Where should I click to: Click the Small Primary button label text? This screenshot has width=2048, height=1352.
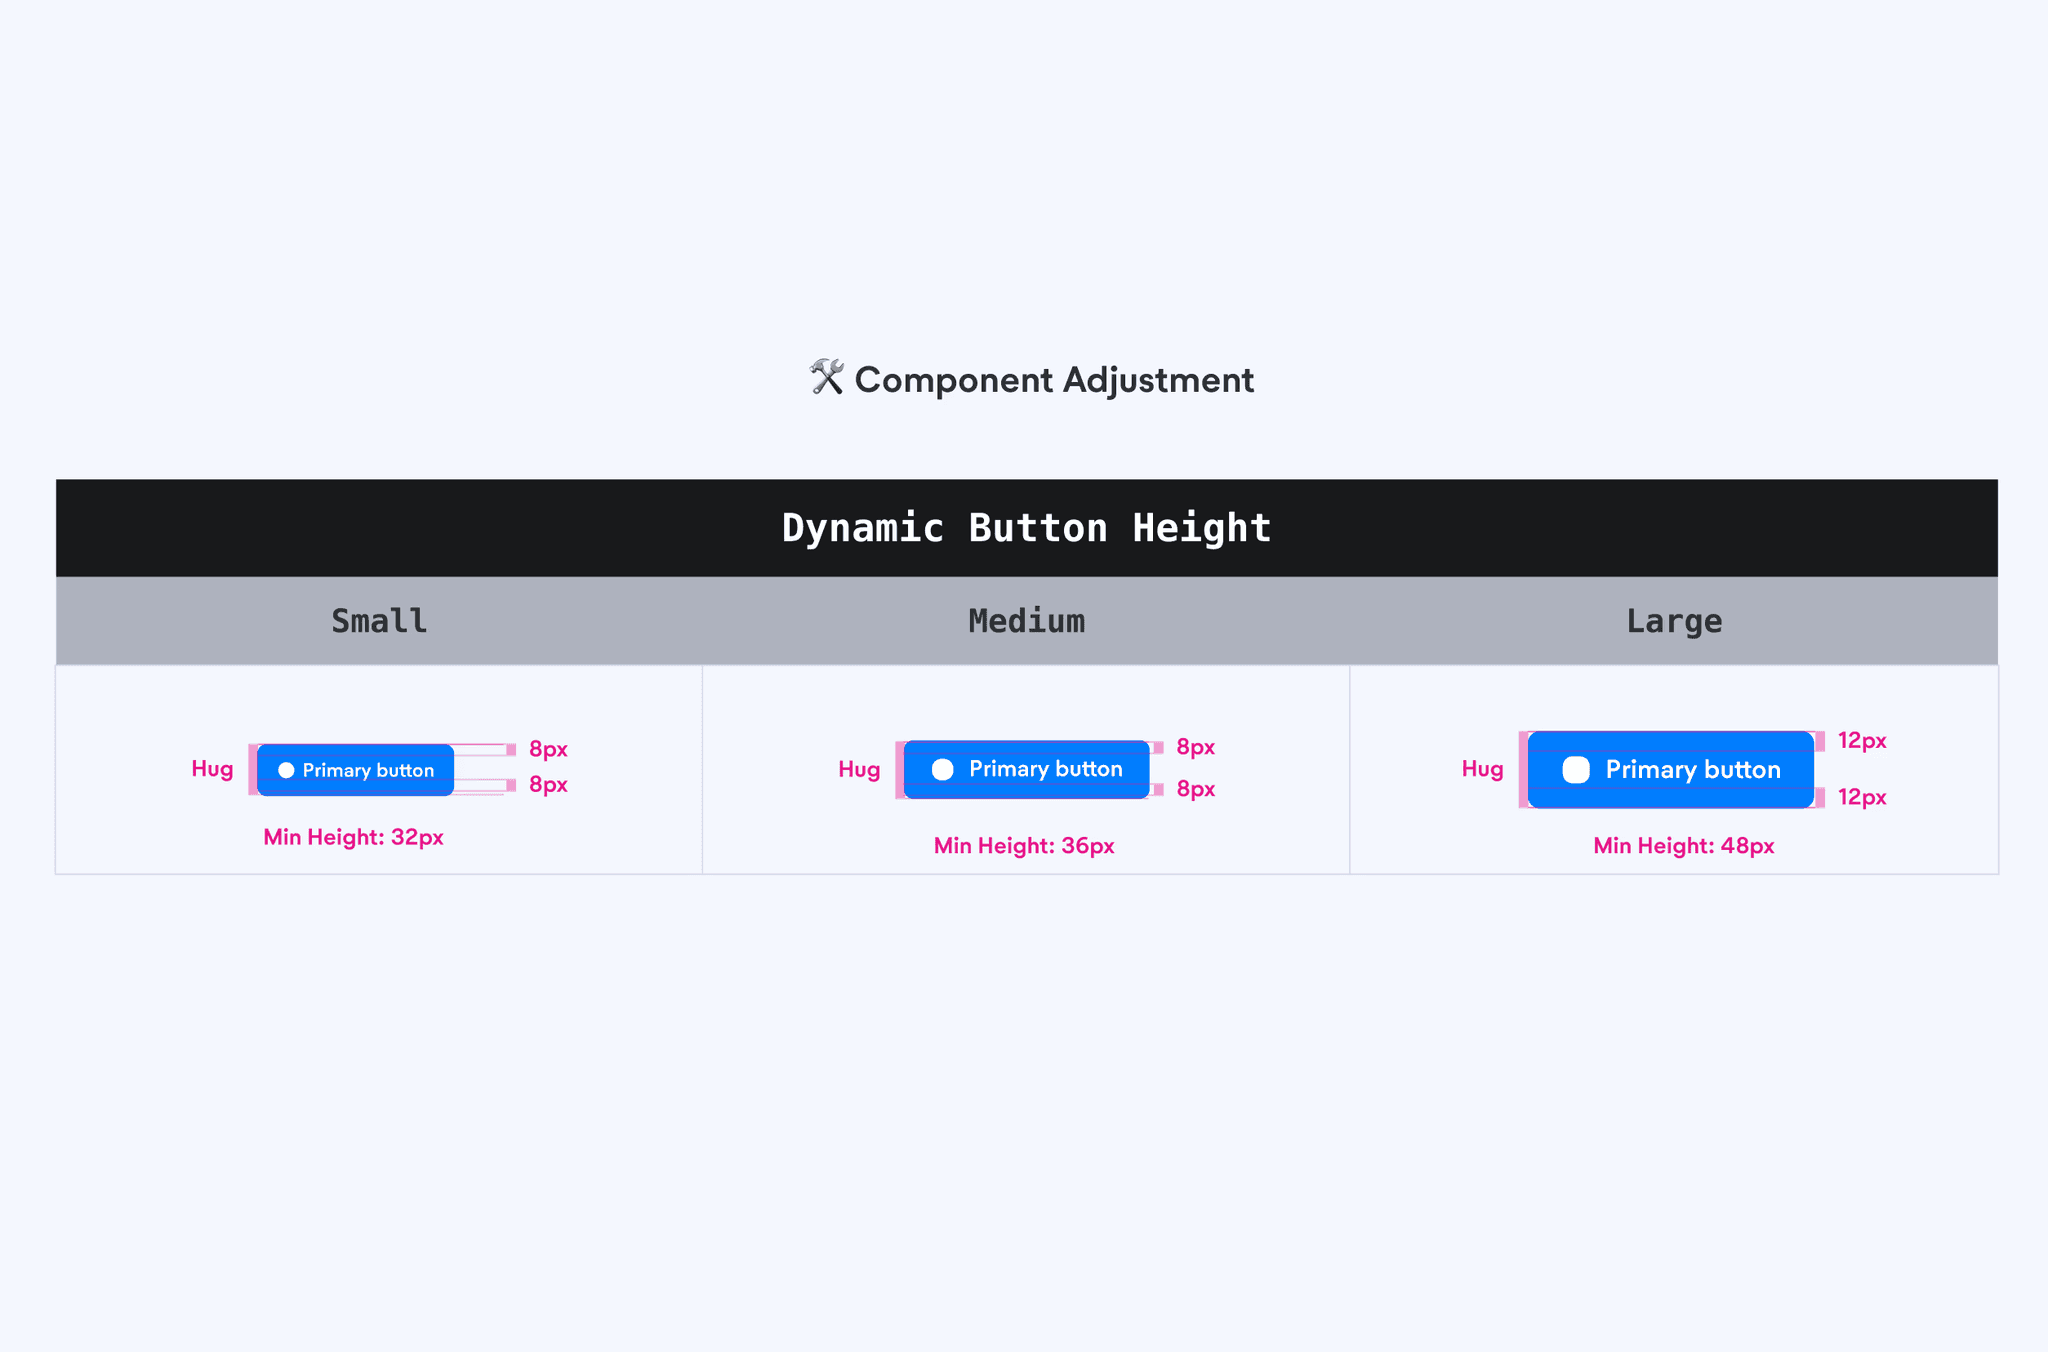[x=368, y=770]
